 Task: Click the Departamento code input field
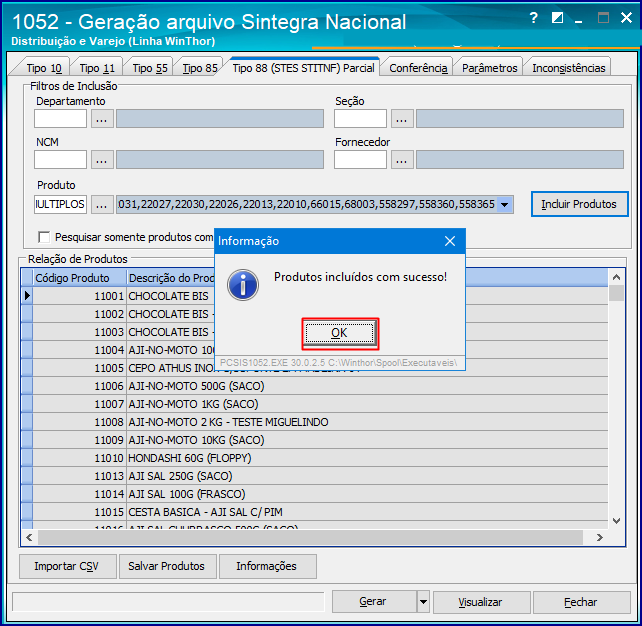tap(61, 119)
